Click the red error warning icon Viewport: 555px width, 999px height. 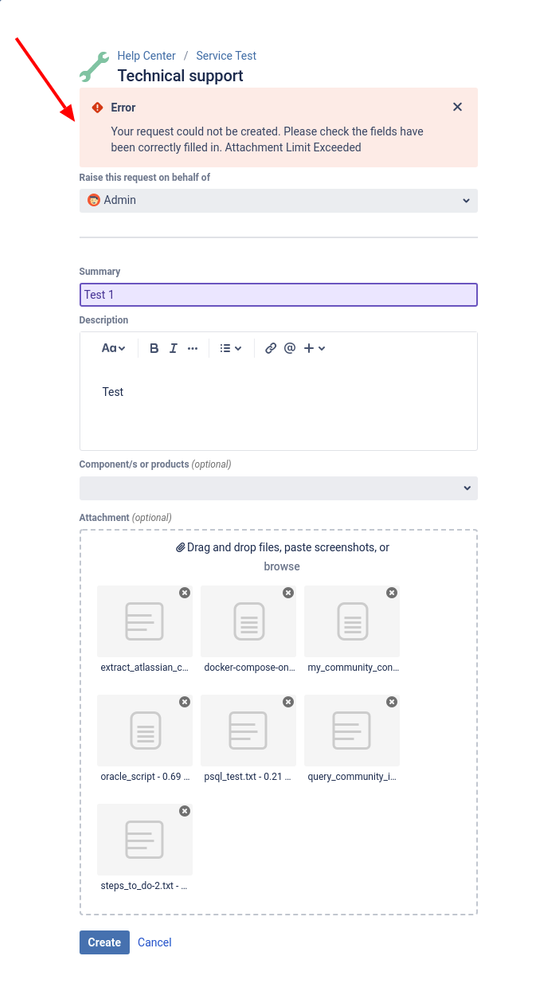pos(97,107)
